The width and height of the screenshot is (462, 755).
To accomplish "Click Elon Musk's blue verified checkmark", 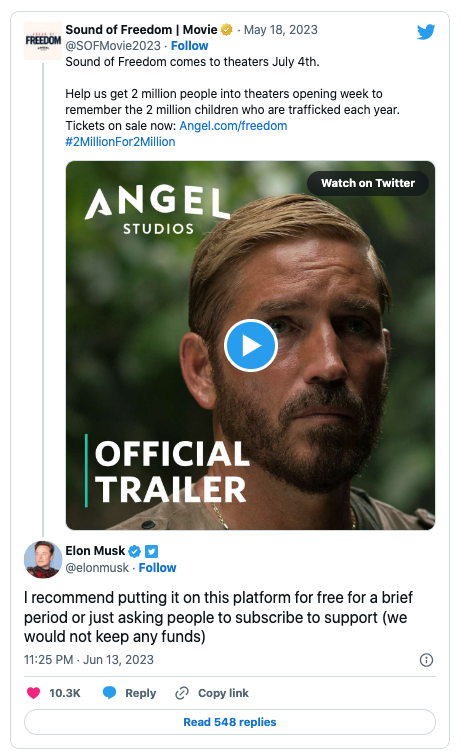I will click(135, 551).
